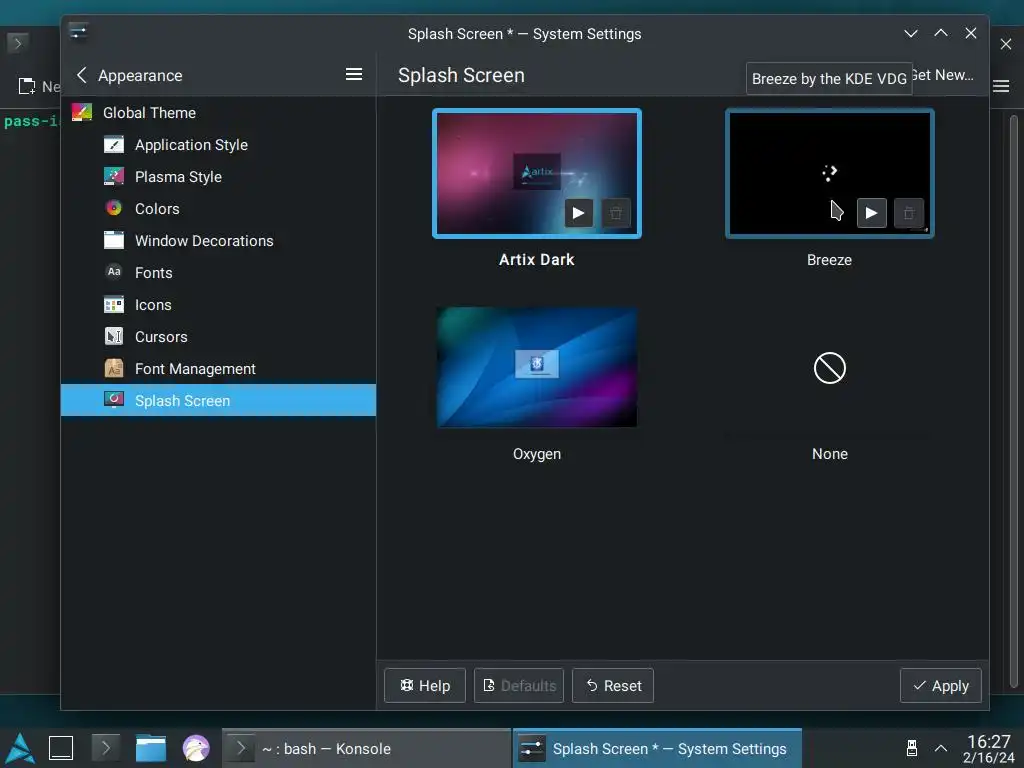Close the Konsole window

point(1006,44)
